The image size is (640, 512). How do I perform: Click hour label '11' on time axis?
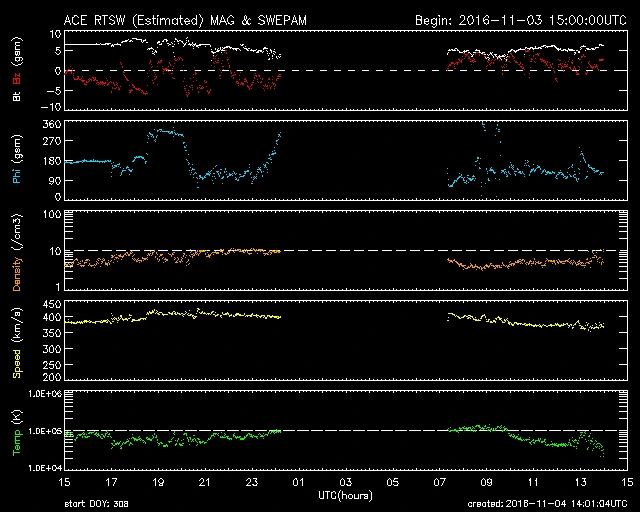533,483
